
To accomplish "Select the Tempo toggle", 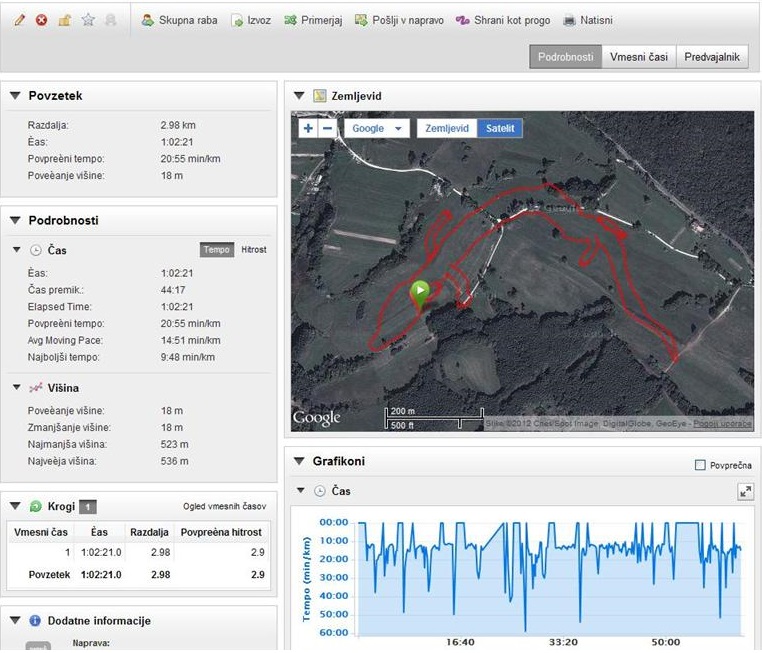I will (217, 250).
